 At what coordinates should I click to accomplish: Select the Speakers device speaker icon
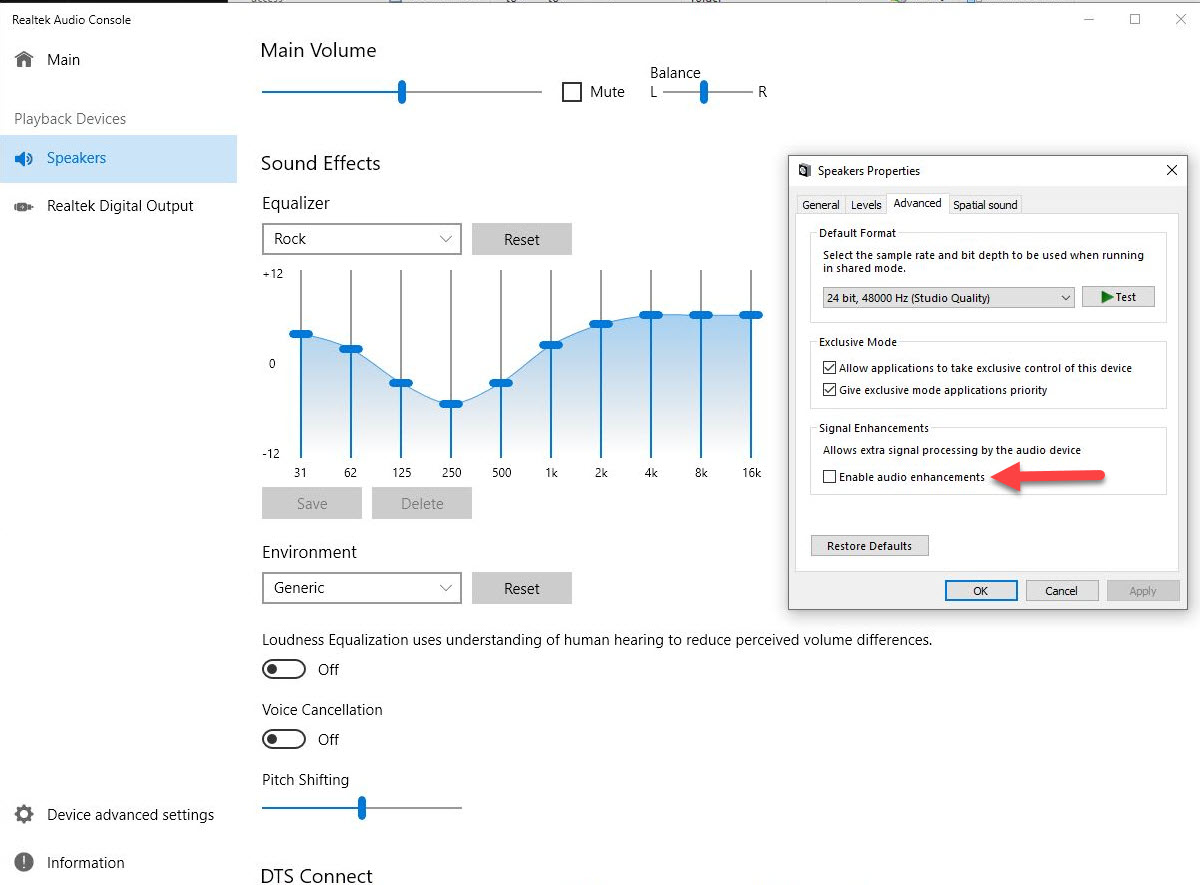(25, 158)
